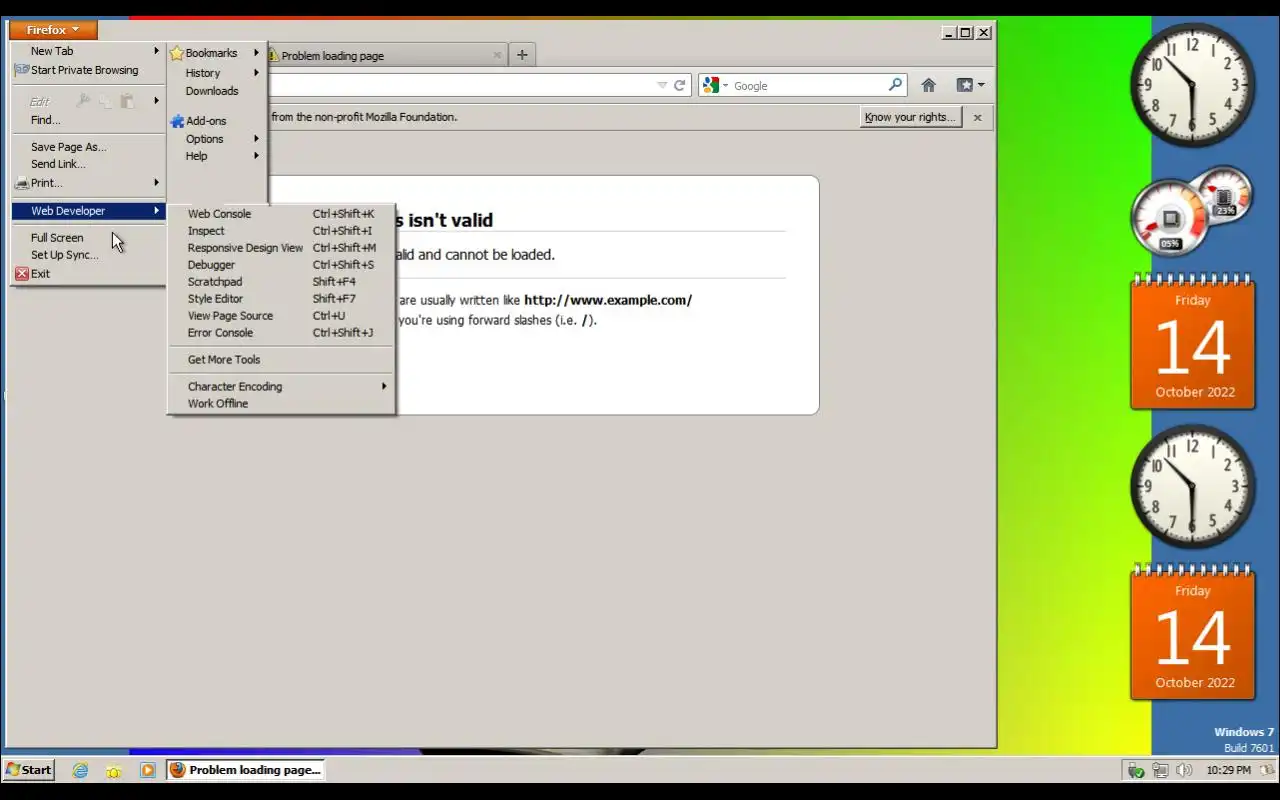Screen dimensions: 1280x800
Task: Click the Media Player taskbar icon
Action: pos(148,770)
